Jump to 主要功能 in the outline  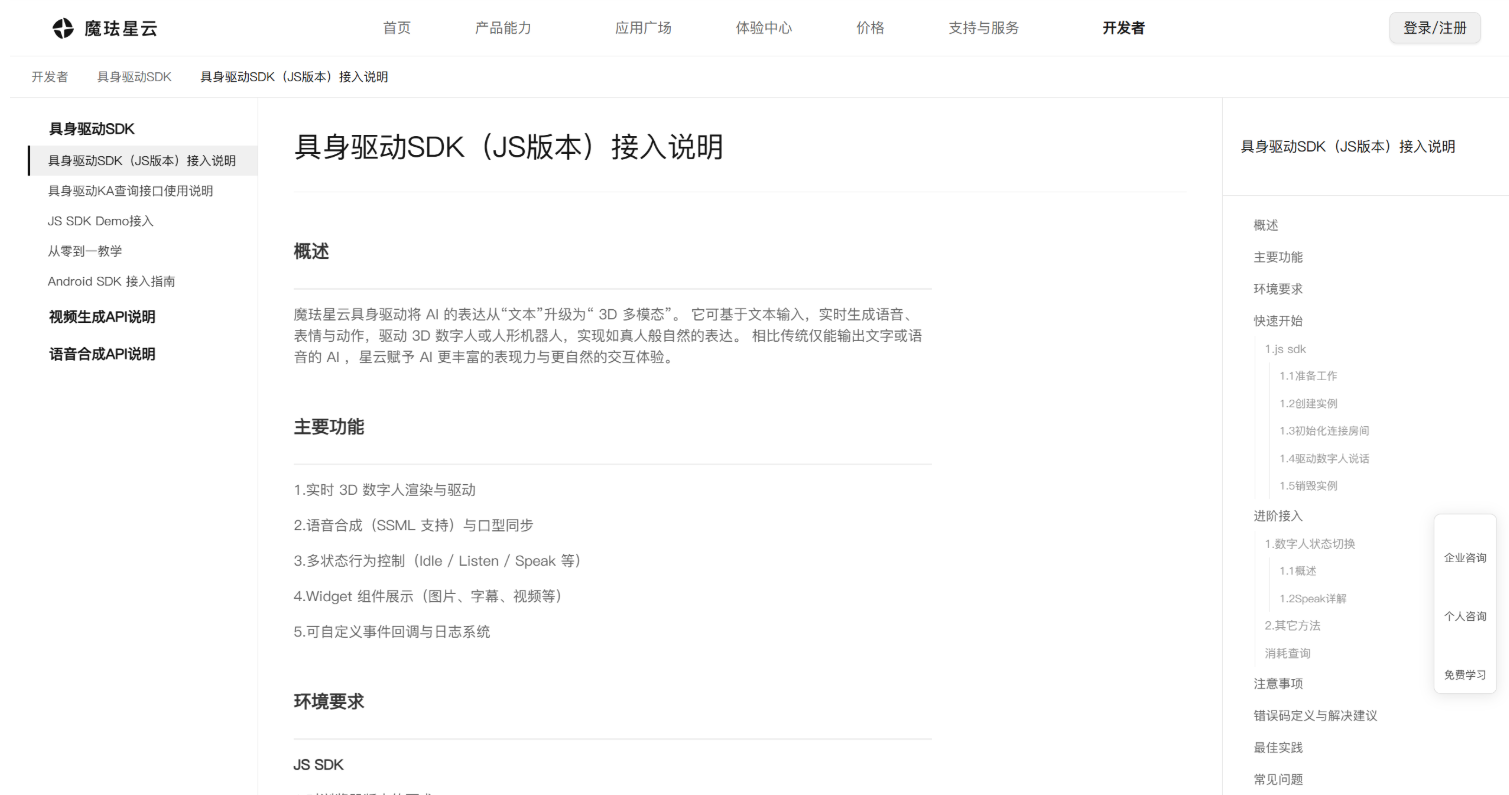click(x=1278, y=258)
